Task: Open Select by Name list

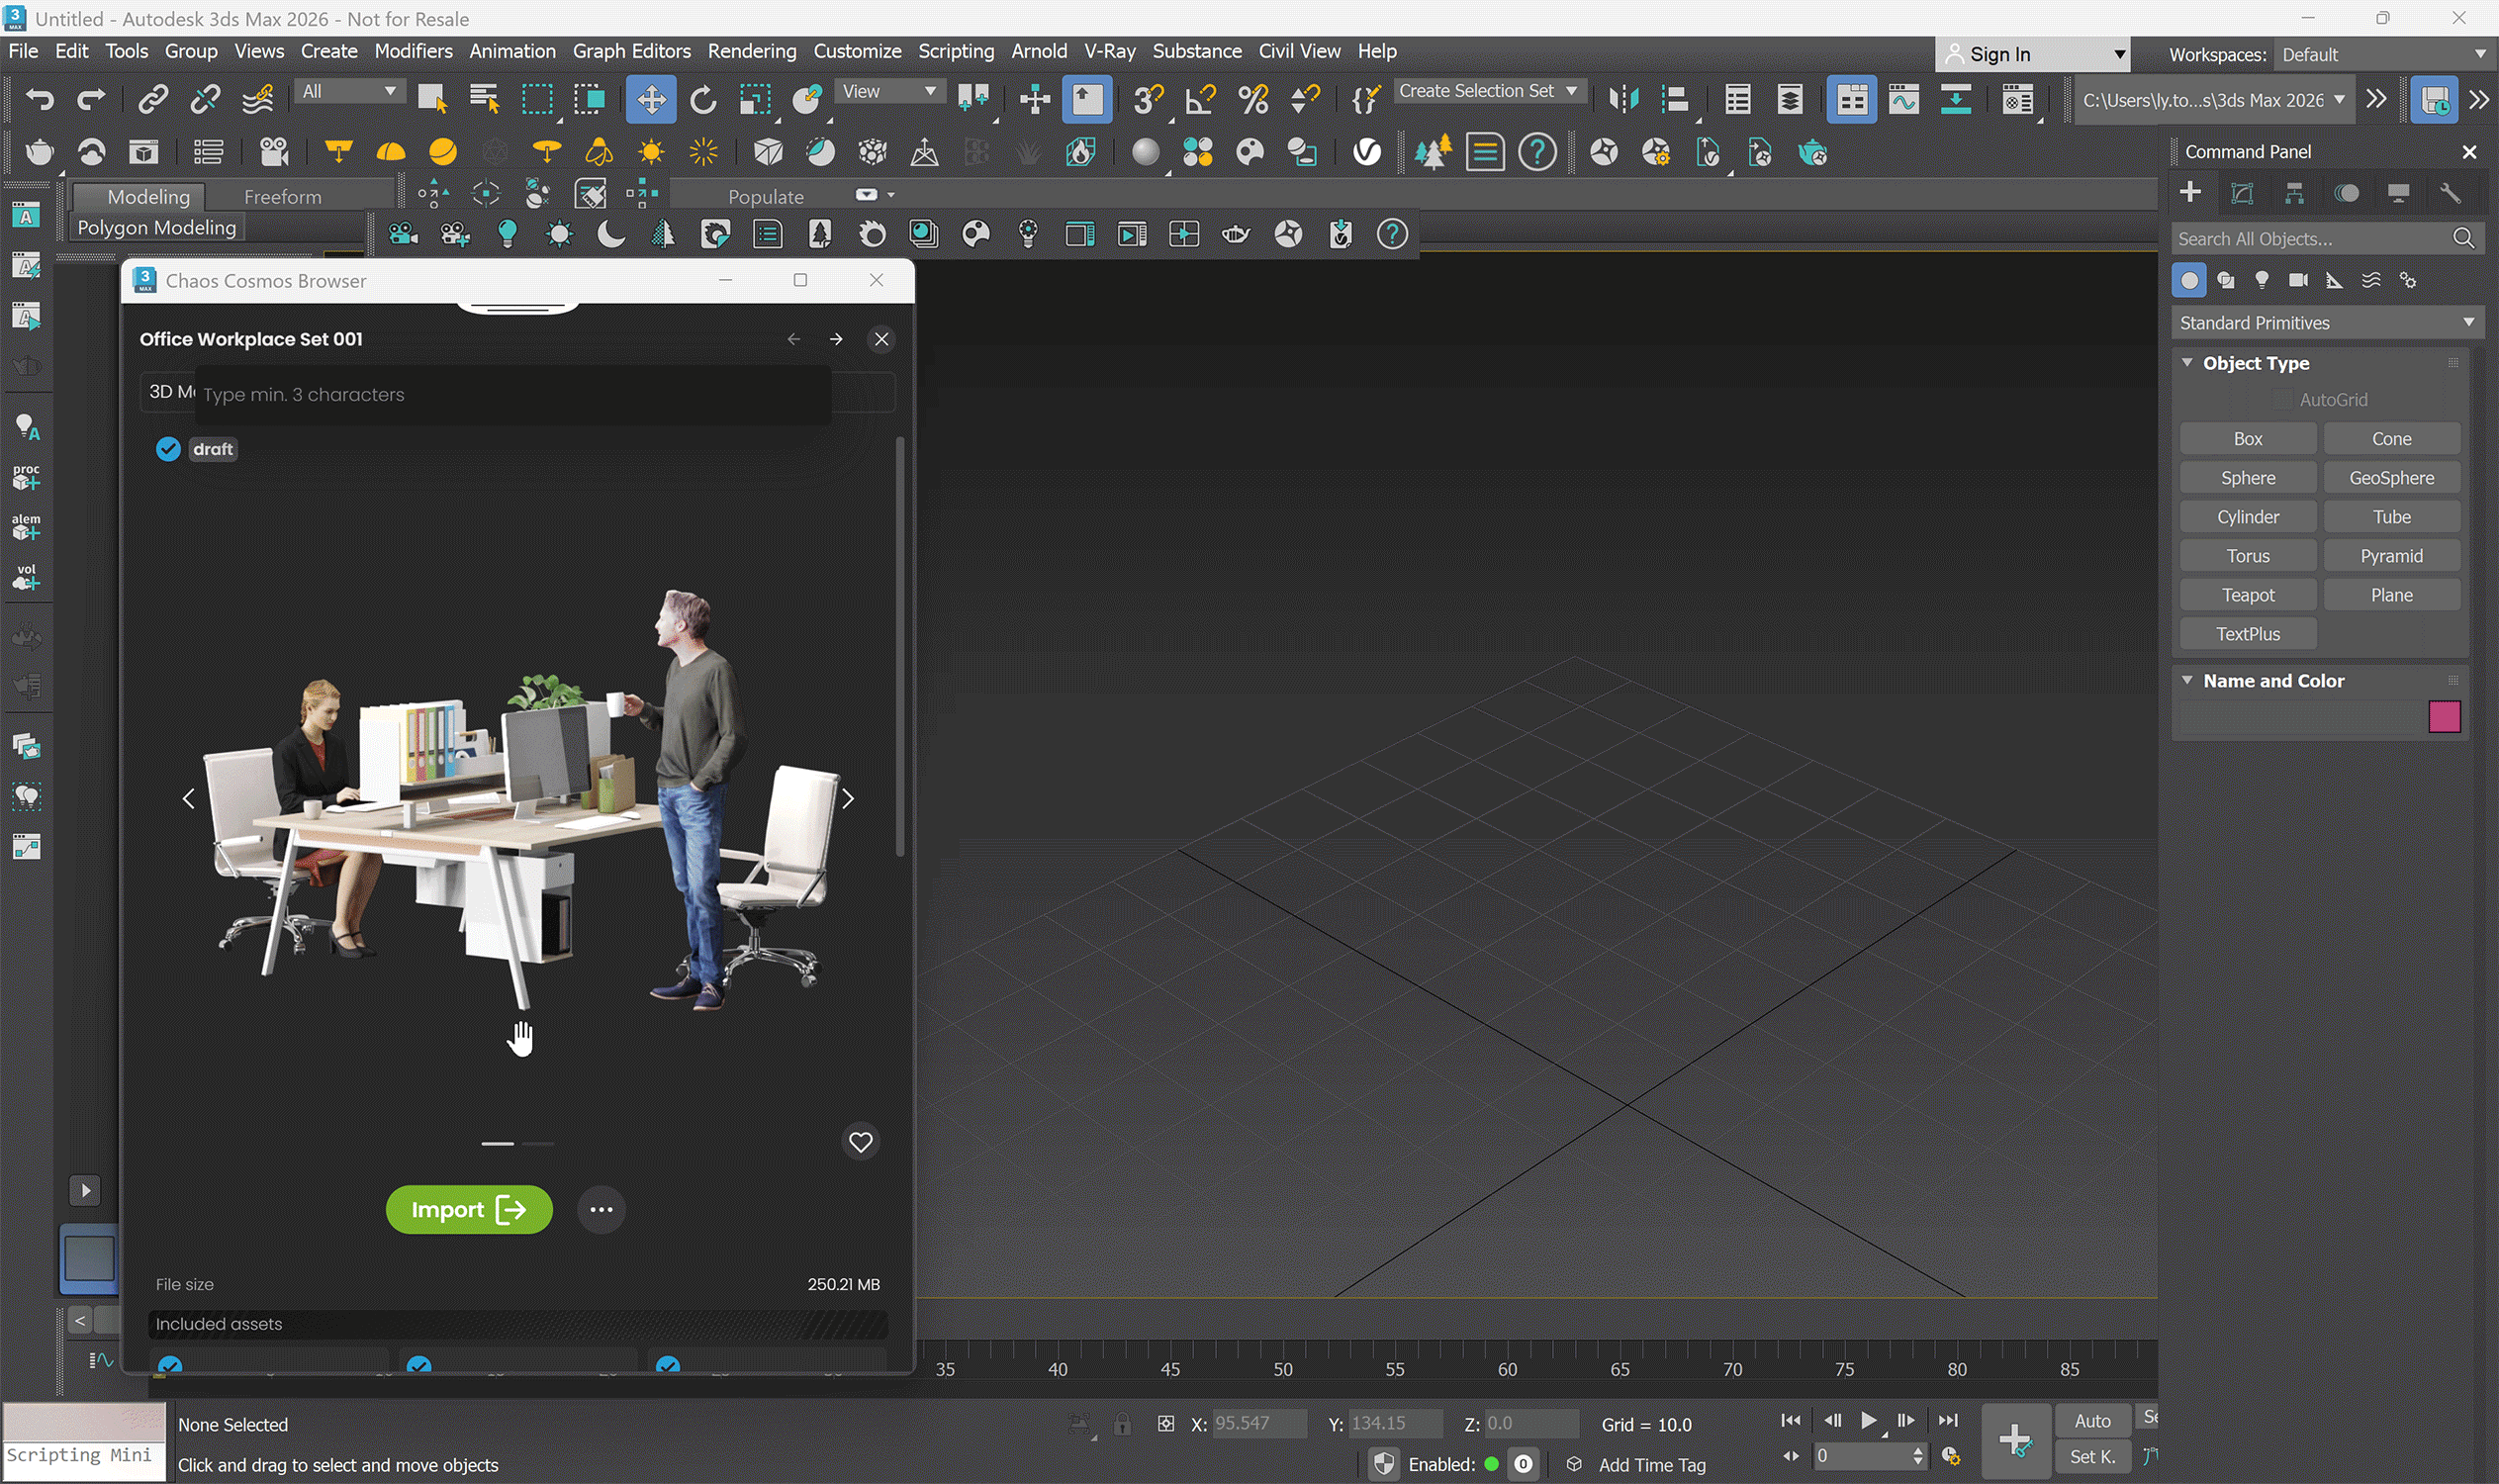Action: [485, 99]
